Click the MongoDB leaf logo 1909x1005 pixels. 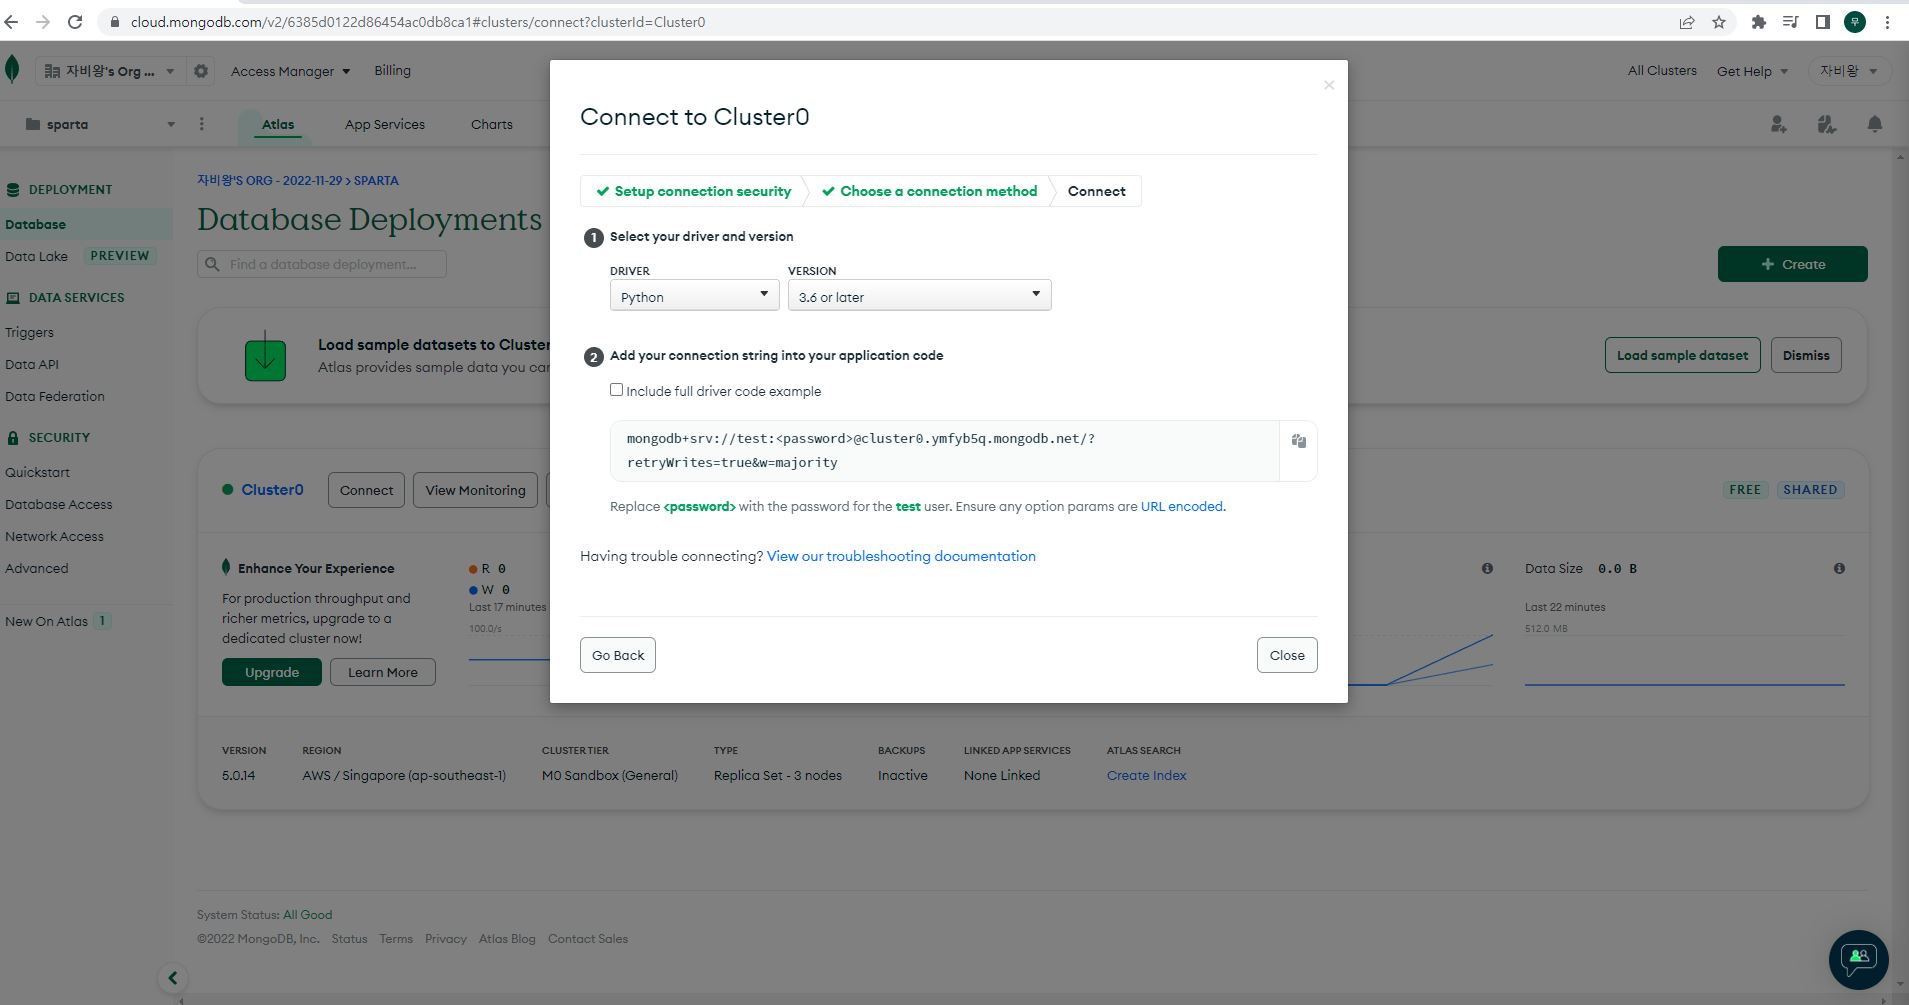(x=12, y=69)
